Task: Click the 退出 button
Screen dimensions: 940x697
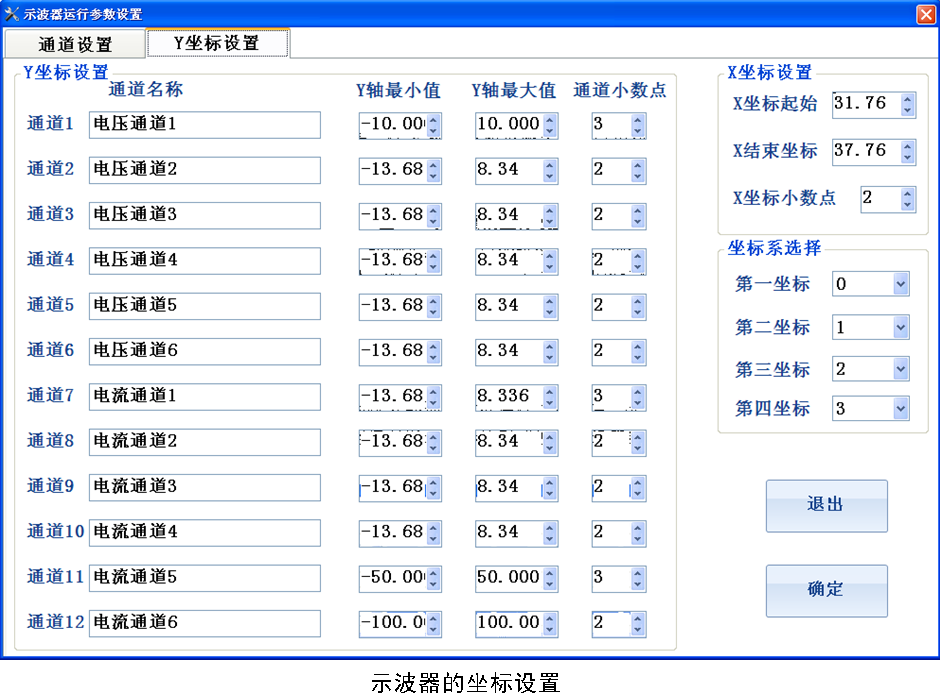Action: pyautogui.click(x=826, y=505)
